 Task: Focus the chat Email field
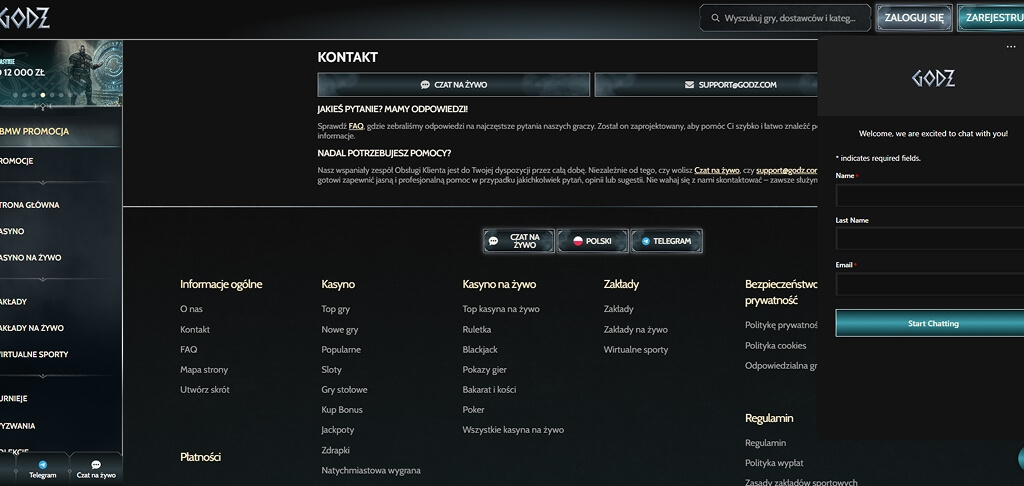point(930,284)
